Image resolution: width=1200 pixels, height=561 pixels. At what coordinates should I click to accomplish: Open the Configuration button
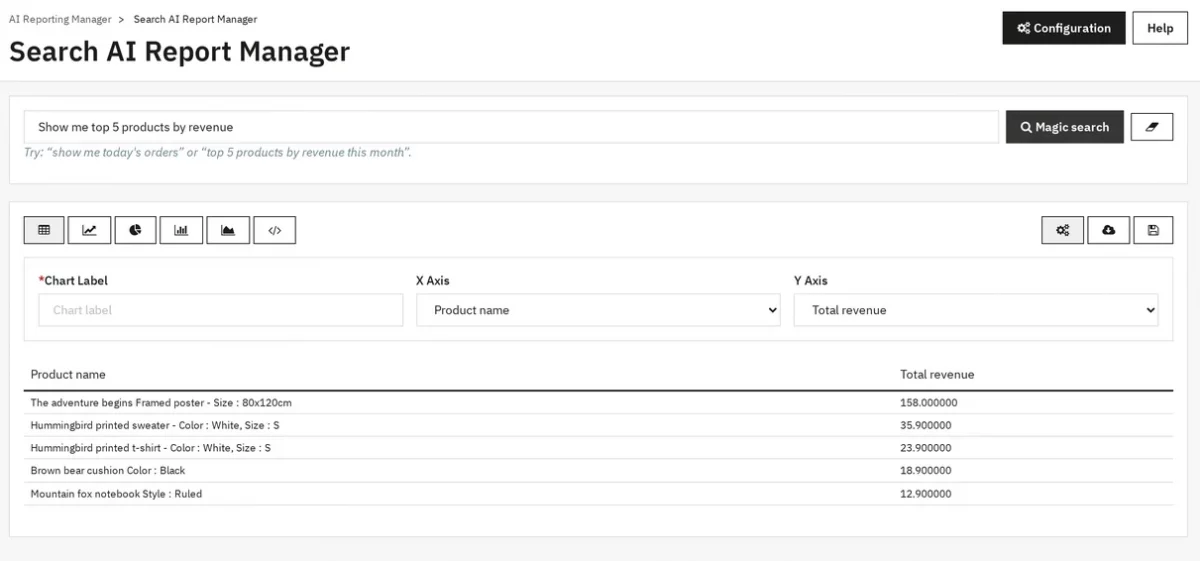click(1064, 28)
